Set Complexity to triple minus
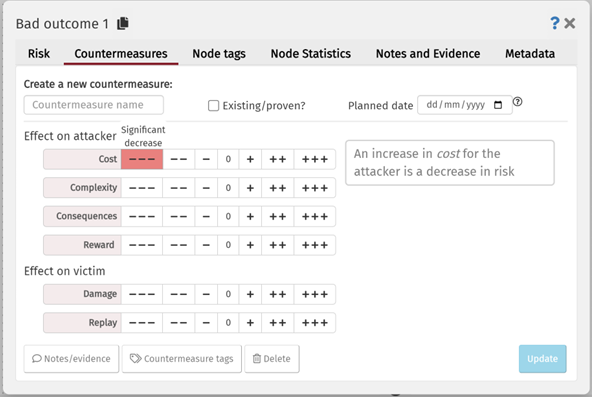This screenshot has width=592, height=397. coord(142,188)
